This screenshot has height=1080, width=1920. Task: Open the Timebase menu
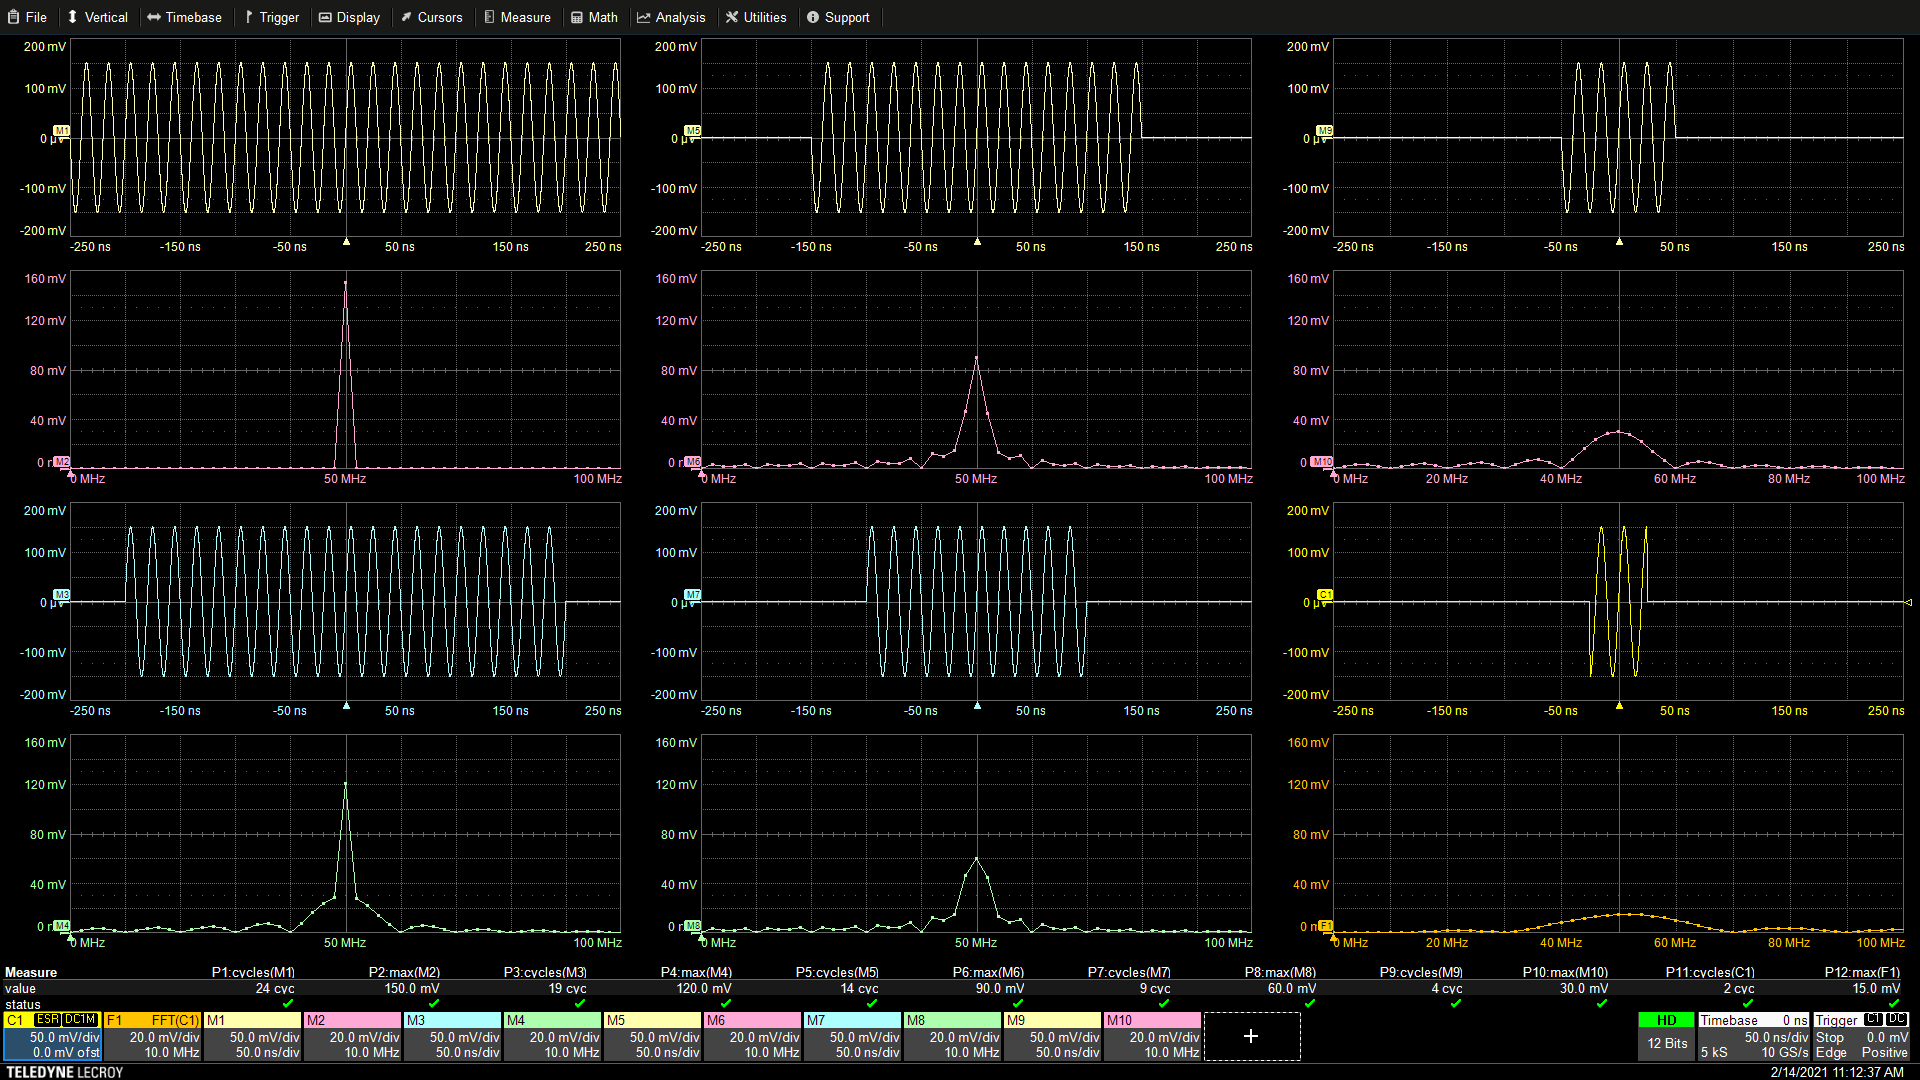tap(184, 17)
